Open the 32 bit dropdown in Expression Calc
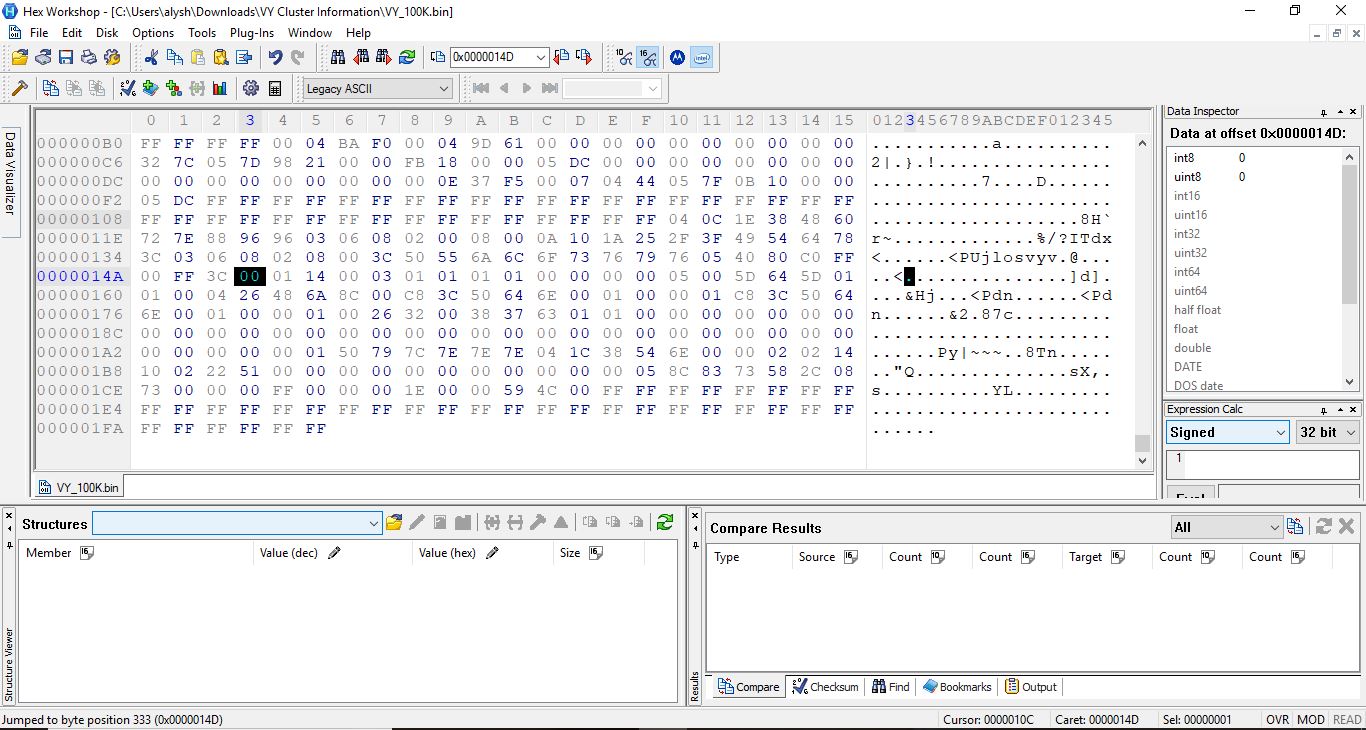1366x730 pixels. click(1351, 432)
